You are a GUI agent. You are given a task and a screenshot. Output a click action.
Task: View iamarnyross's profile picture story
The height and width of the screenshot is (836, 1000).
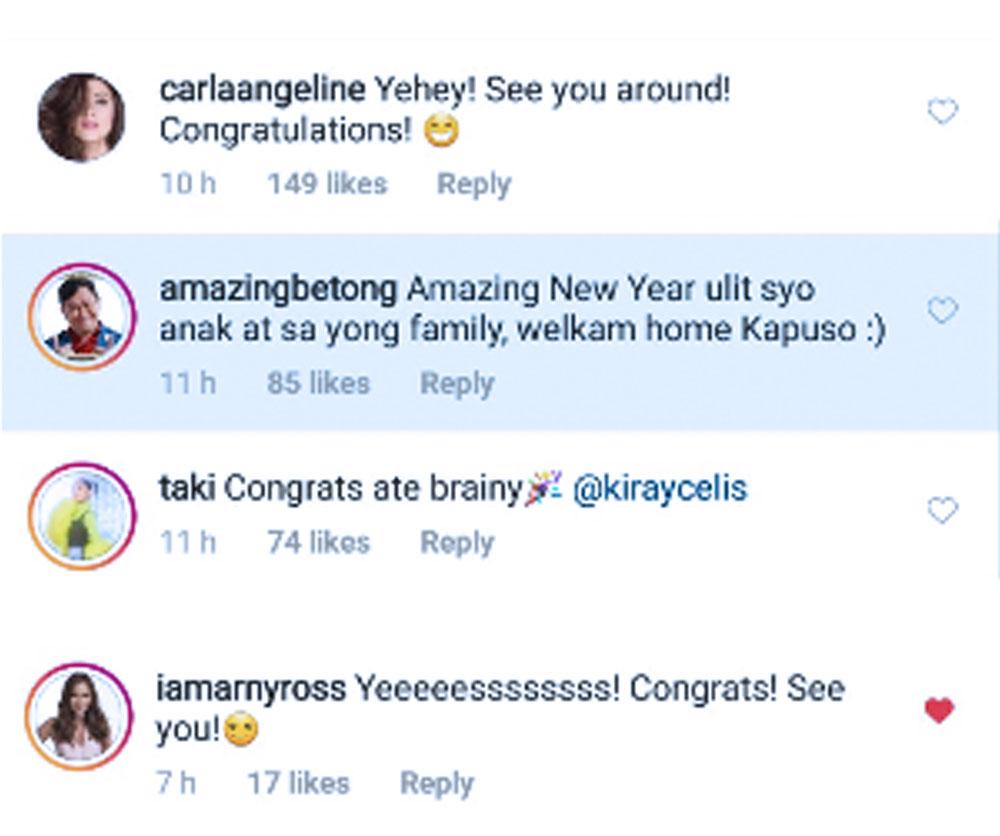(81, 716)
